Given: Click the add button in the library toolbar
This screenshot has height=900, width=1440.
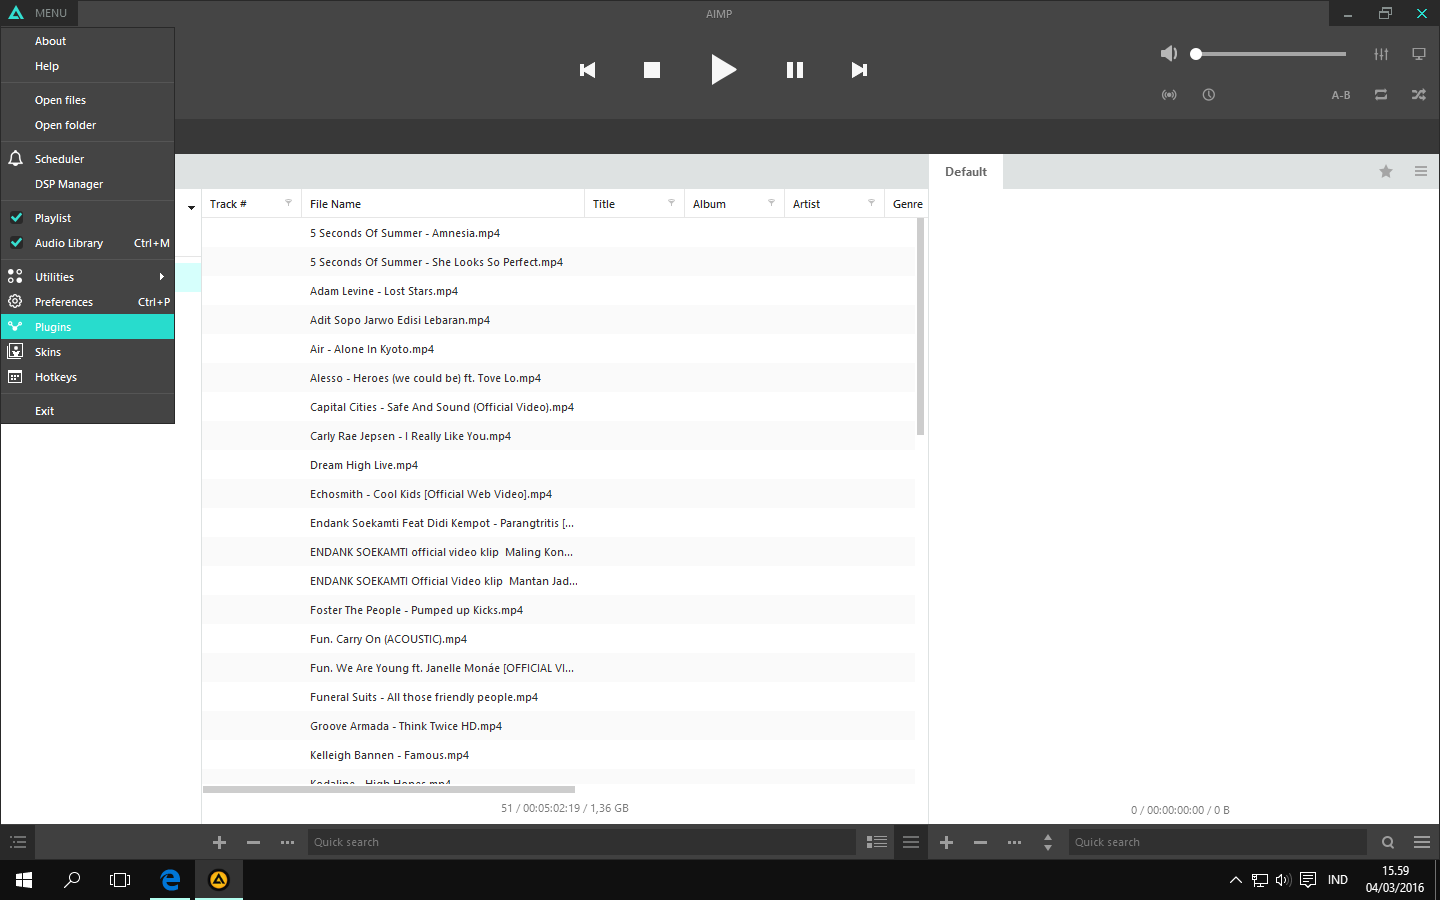Looking at the screenshot, I should 220,842.
